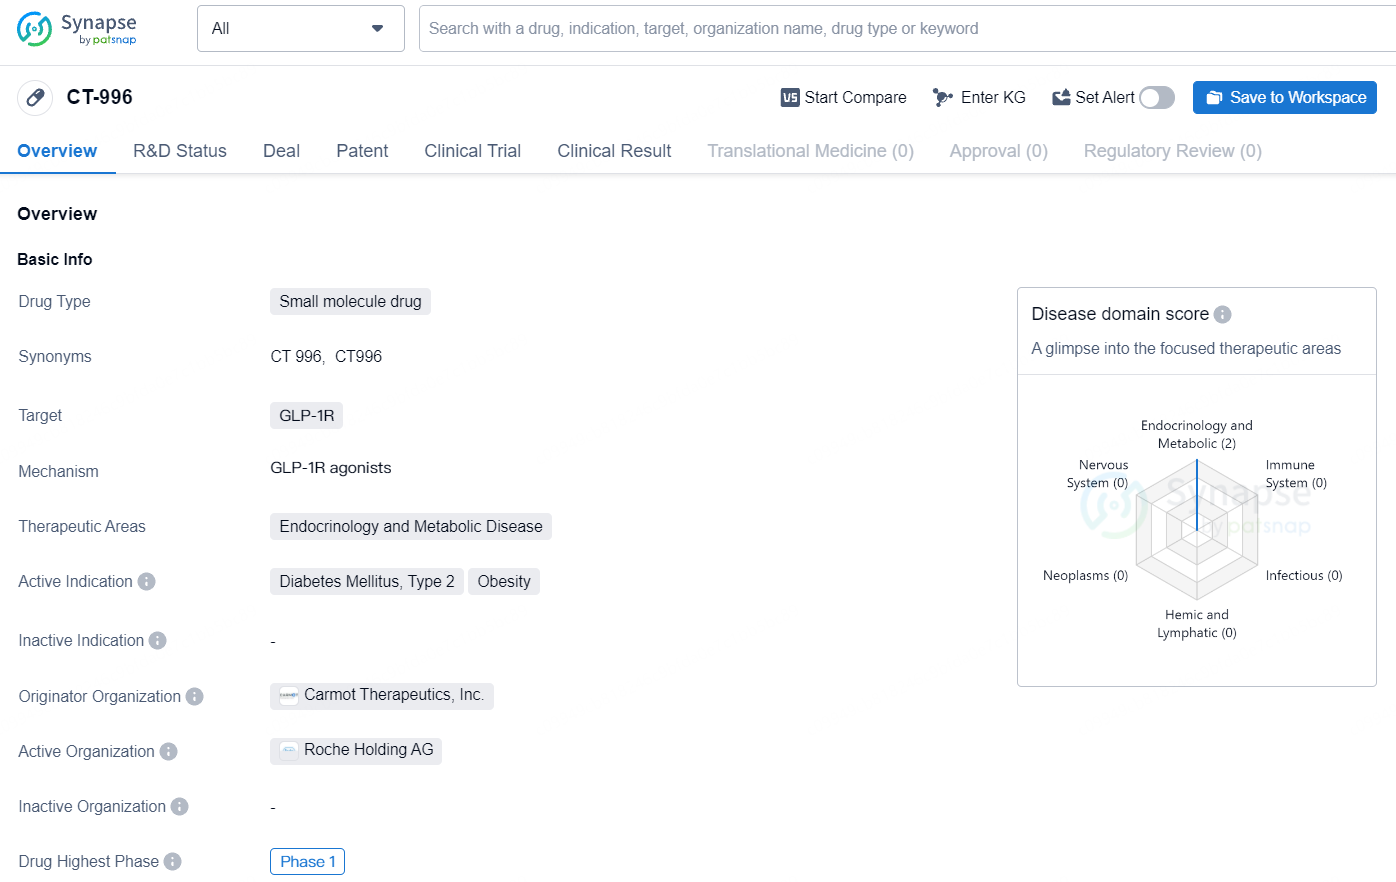Click the Enter KG graph icon

(942, 98)
